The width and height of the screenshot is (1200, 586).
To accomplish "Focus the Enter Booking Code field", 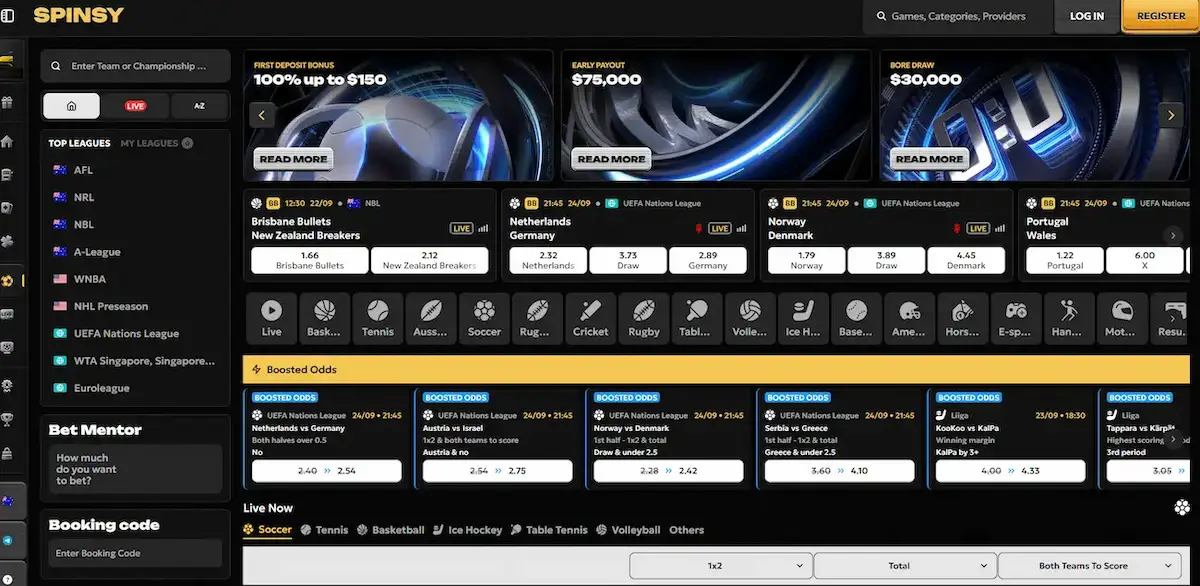I will click(x=135, y=553).
